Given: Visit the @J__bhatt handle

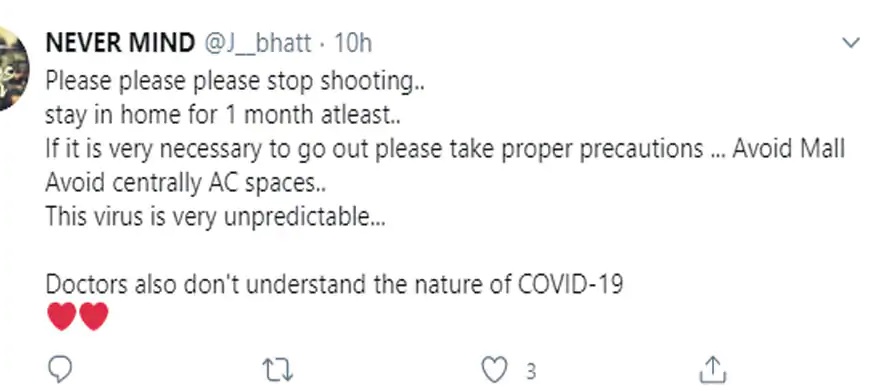Looking at the screenshot, I should (257, 43).
